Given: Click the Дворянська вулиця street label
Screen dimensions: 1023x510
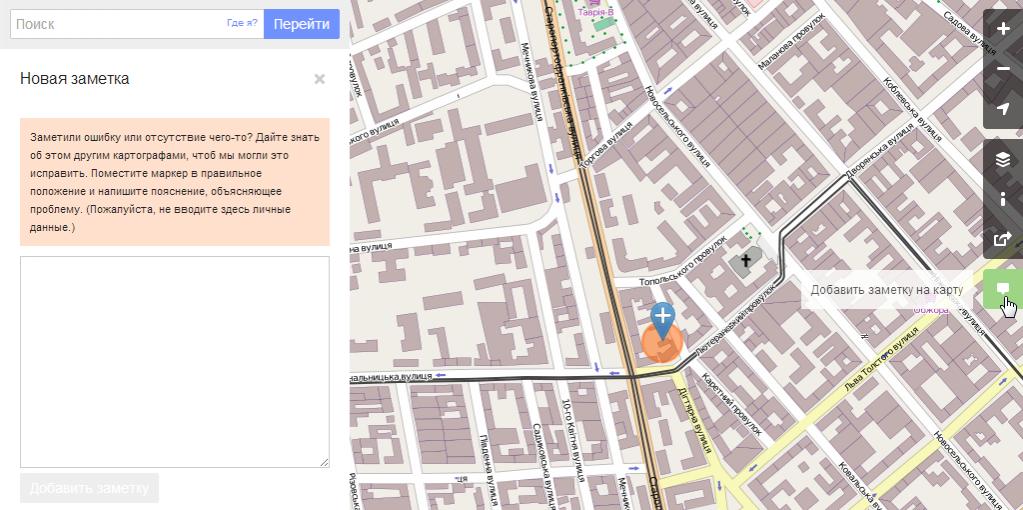Looking at the screenshot, I should tap(881, 149).
